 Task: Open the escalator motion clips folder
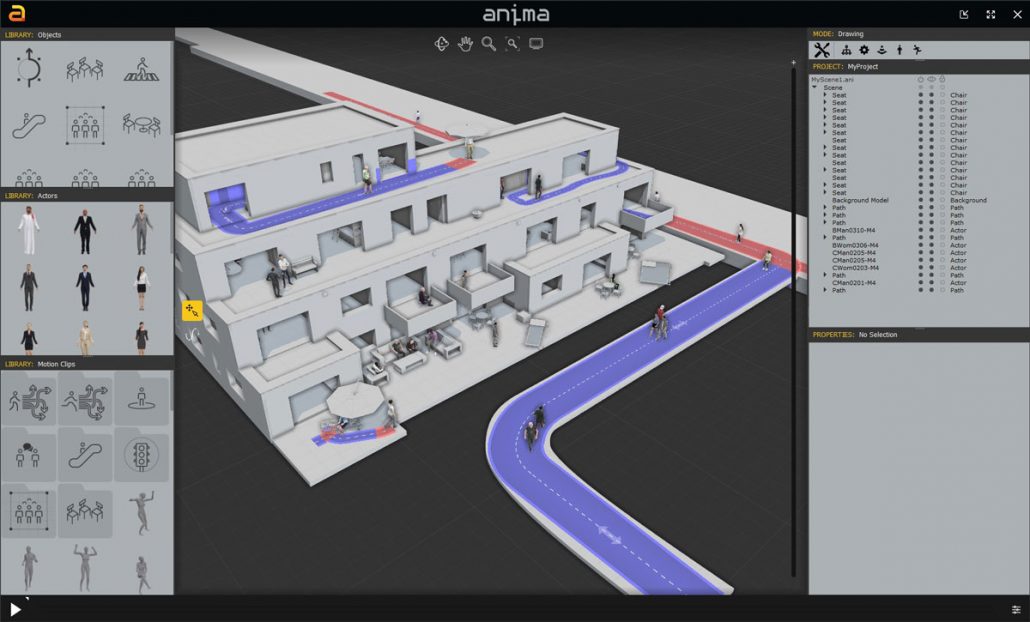click(85, 455)
